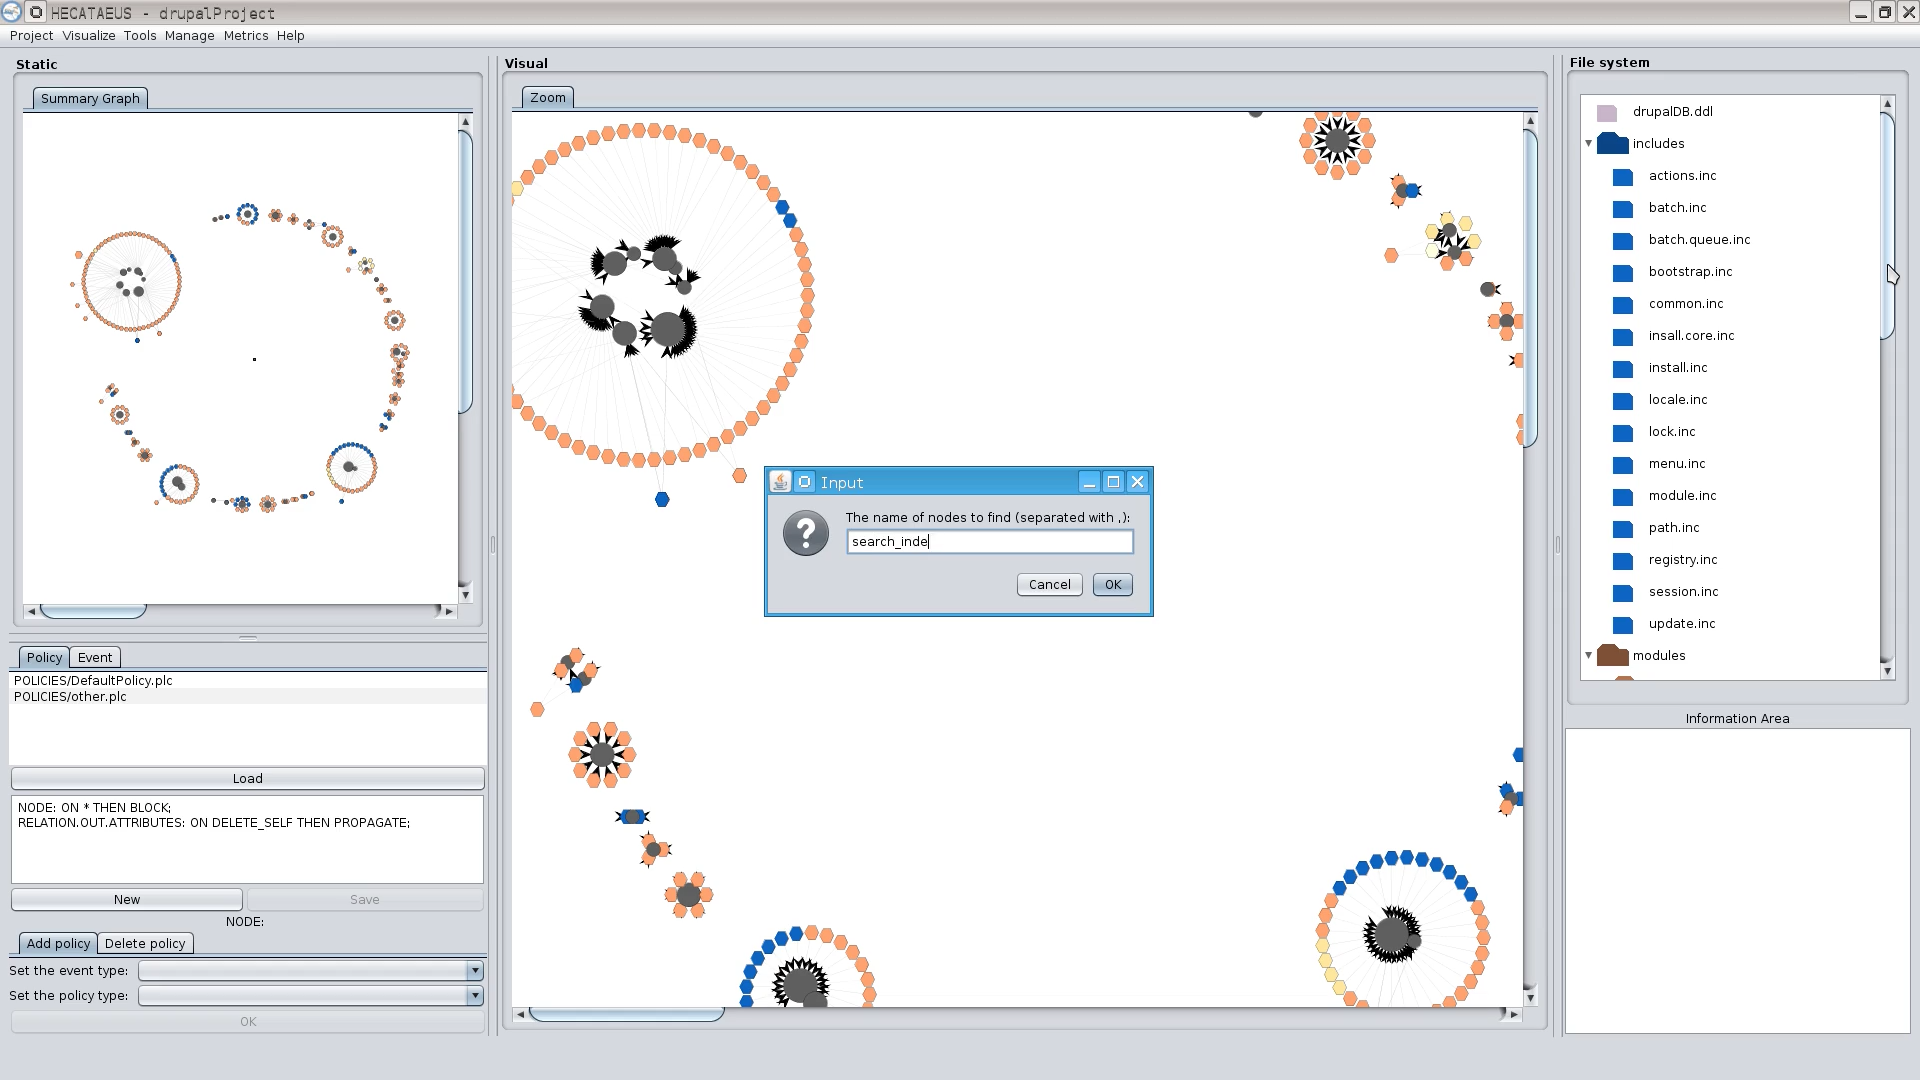
Task: Click the Load policy button
Action: click(248, 778)
